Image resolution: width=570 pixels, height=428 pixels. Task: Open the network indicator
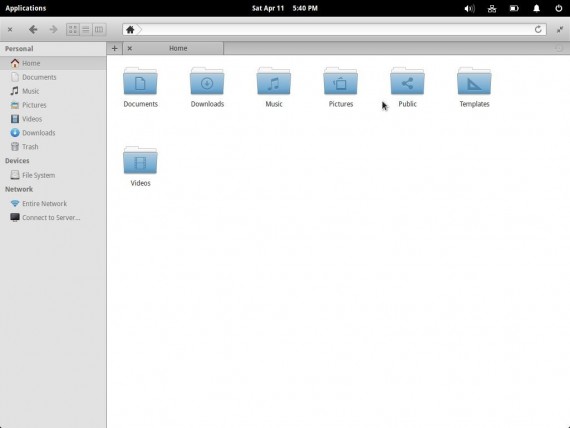[492, 8]
